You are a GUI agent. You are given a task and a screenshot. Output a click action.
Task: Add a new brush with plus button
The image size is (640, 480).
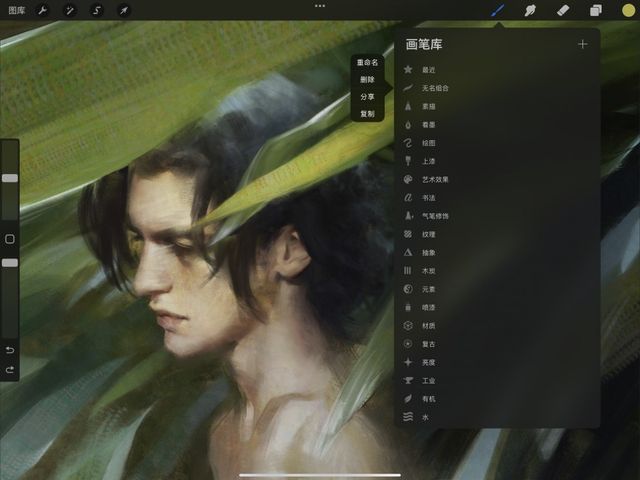pos(582,44)
